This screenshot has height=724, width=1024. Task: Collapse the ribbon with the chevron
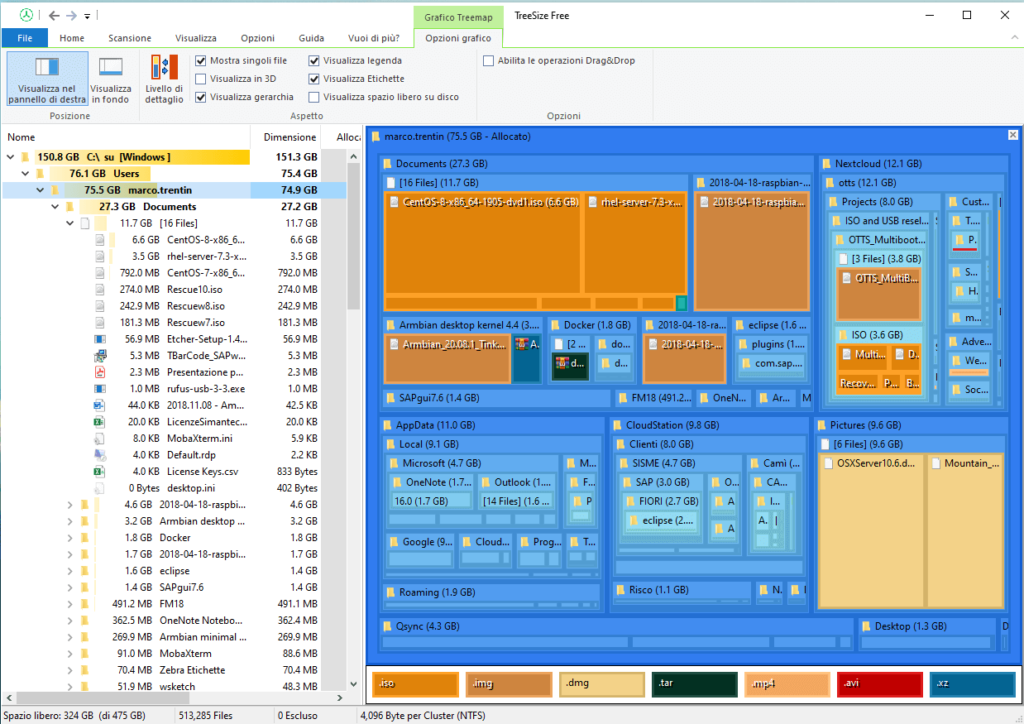[x=1014, y=37]
